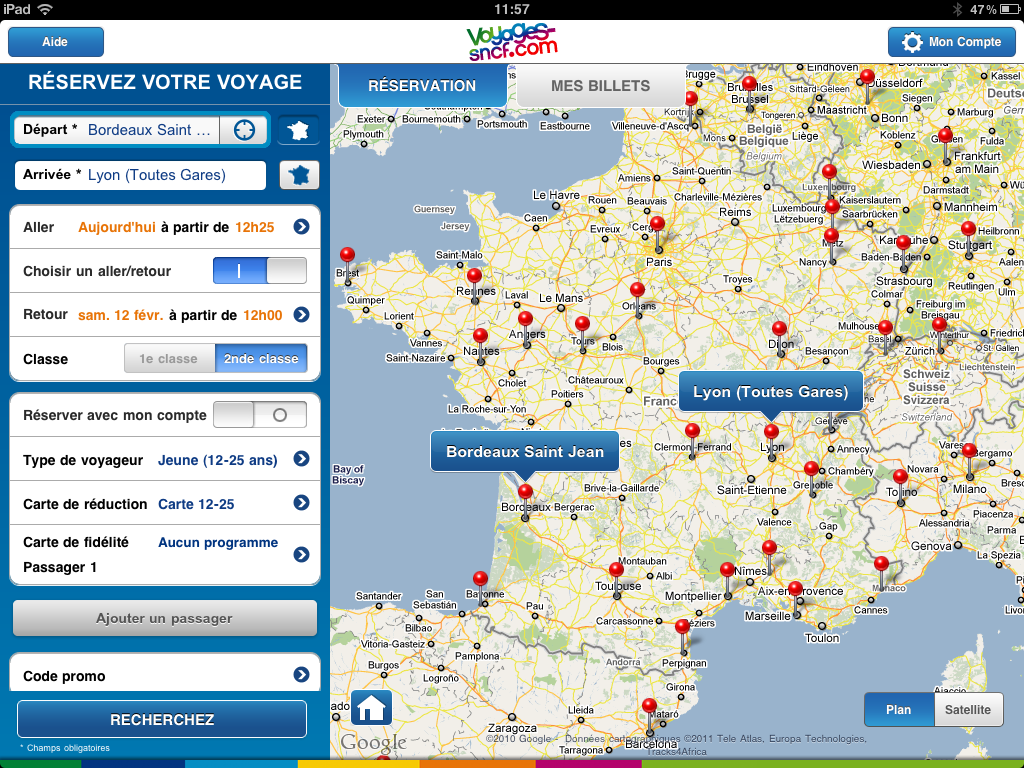Tap the Bordeaux Saint Jean map callout
This screenshot has width=1024, height=768.
click(524, 452)
